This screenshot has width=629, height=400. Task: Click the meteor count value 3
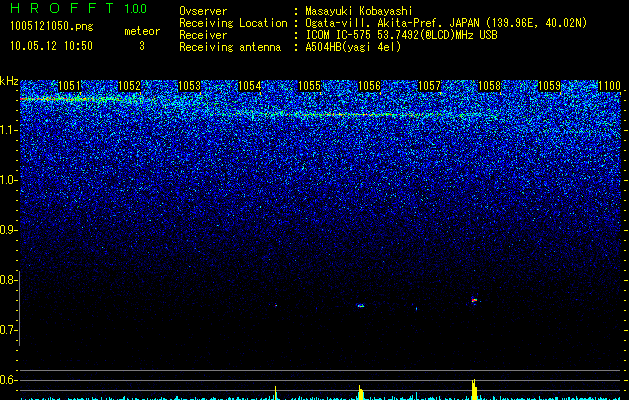click(x=142, y=46)
